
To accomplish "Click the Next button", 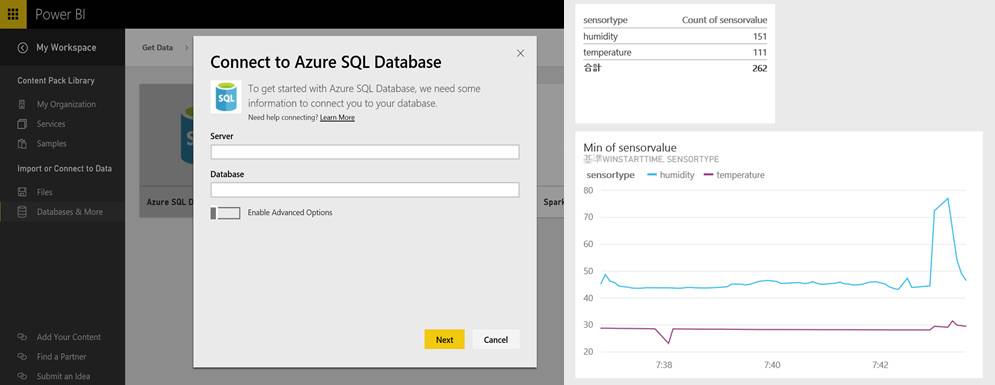I will [x=444, y=339].
